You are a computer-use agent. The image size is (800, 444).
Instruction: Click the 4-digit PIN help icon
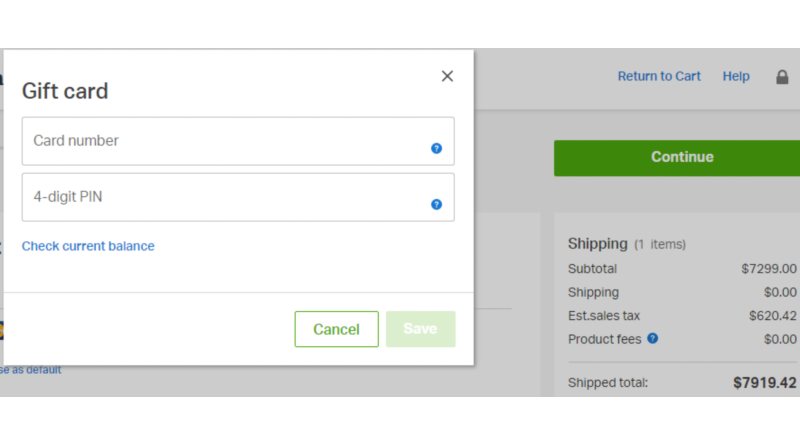pyautogui.click(x=436, y=204)
